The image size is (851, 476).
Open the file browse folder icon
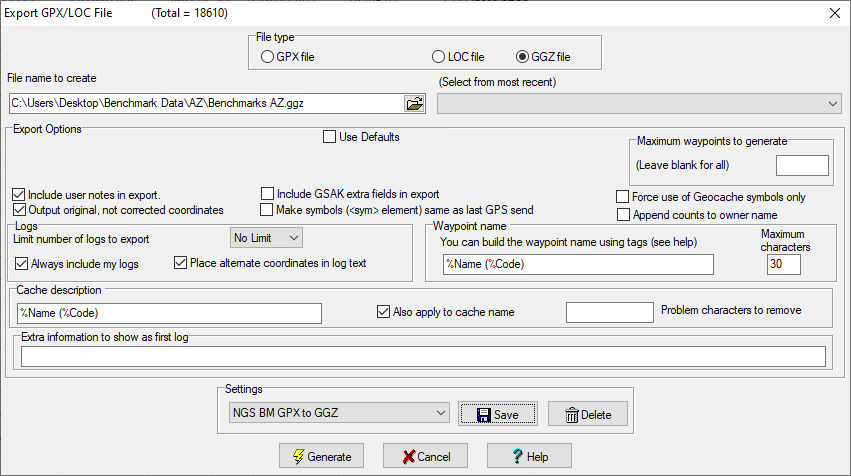click(415, 103)
